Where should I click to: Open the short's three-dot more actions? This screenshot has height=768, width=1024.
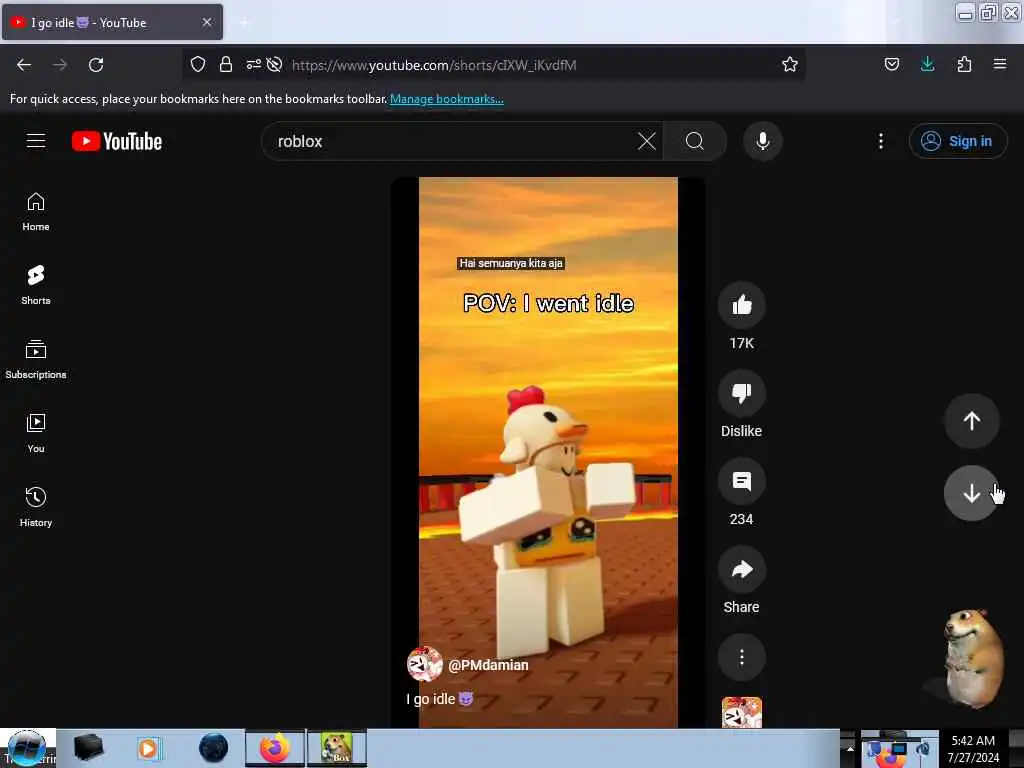(741, 657)
